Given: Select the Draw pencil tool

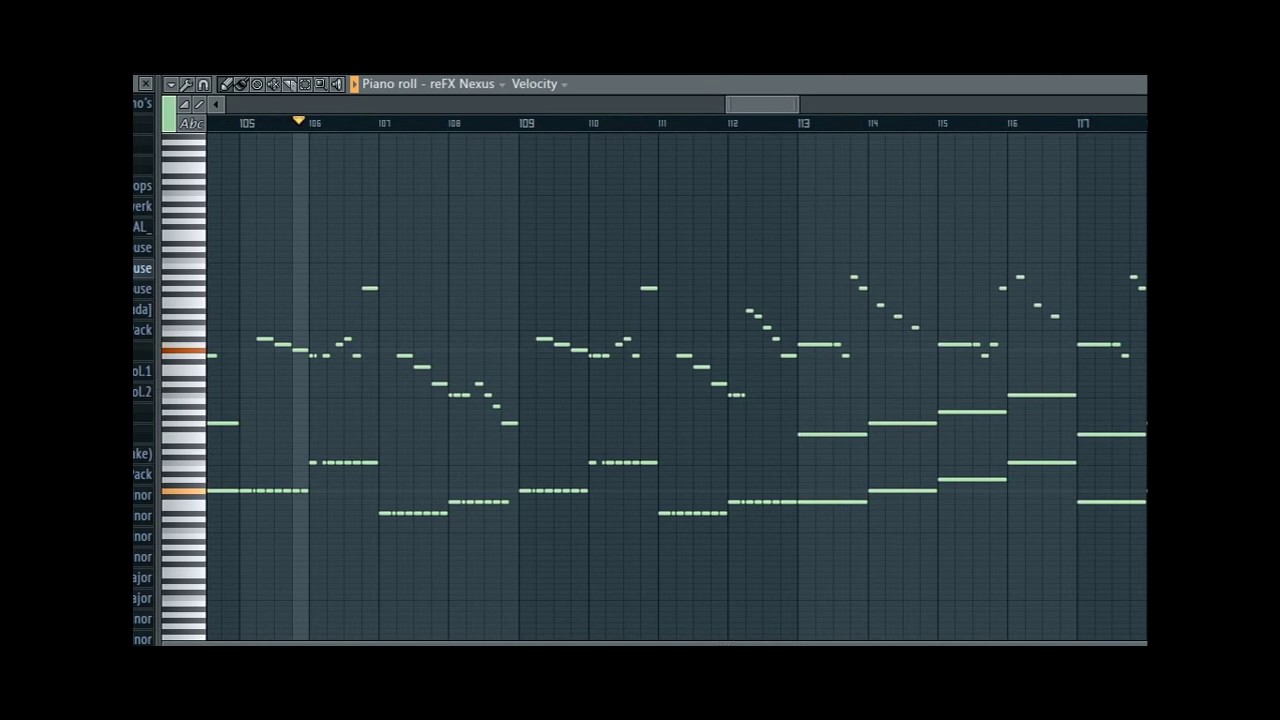Looking at the screenshot, I should tap(226, 85).
